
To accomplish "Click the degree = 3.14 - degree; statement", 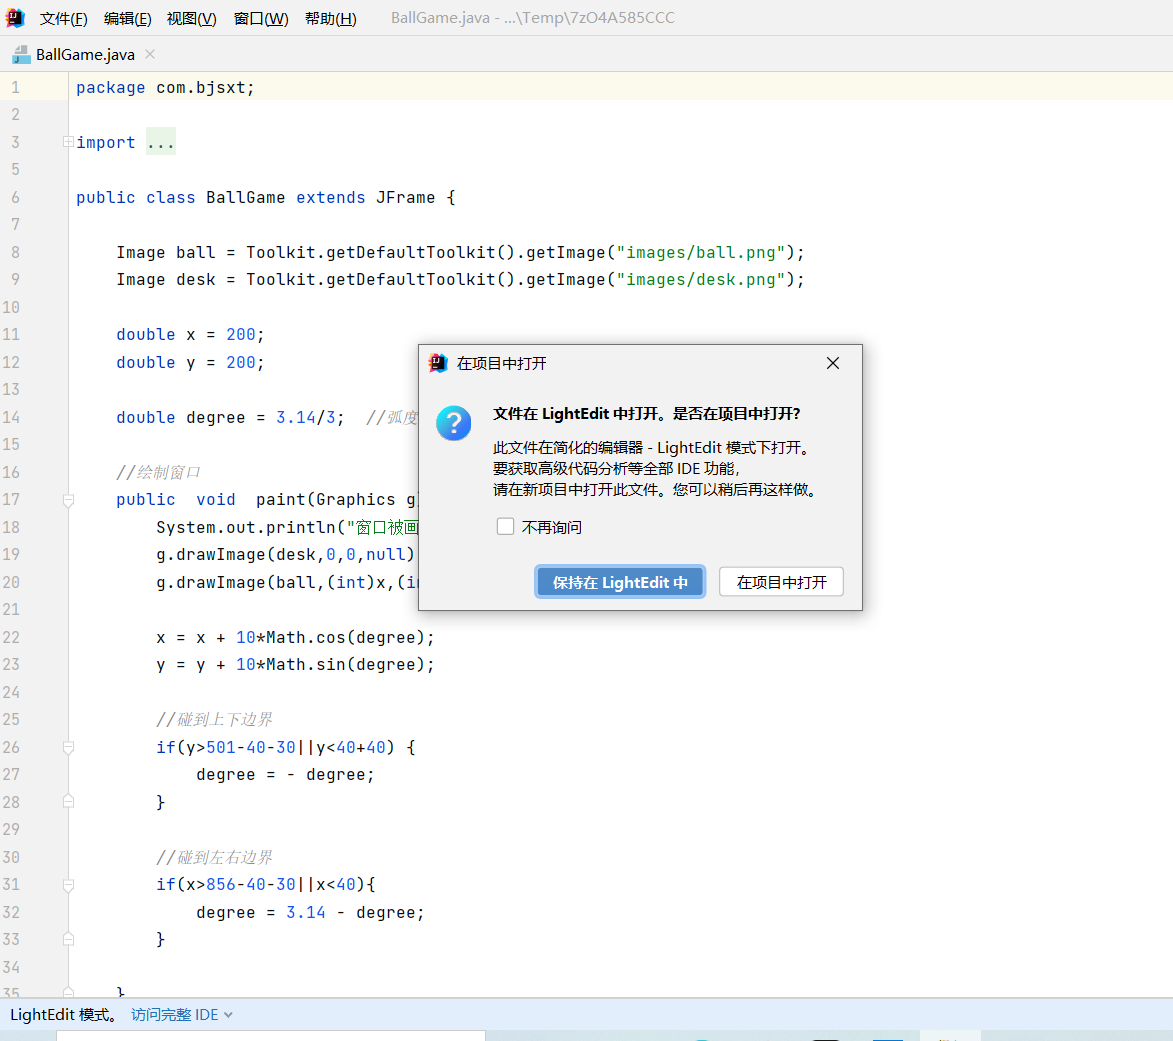I will tap(310, 912).
